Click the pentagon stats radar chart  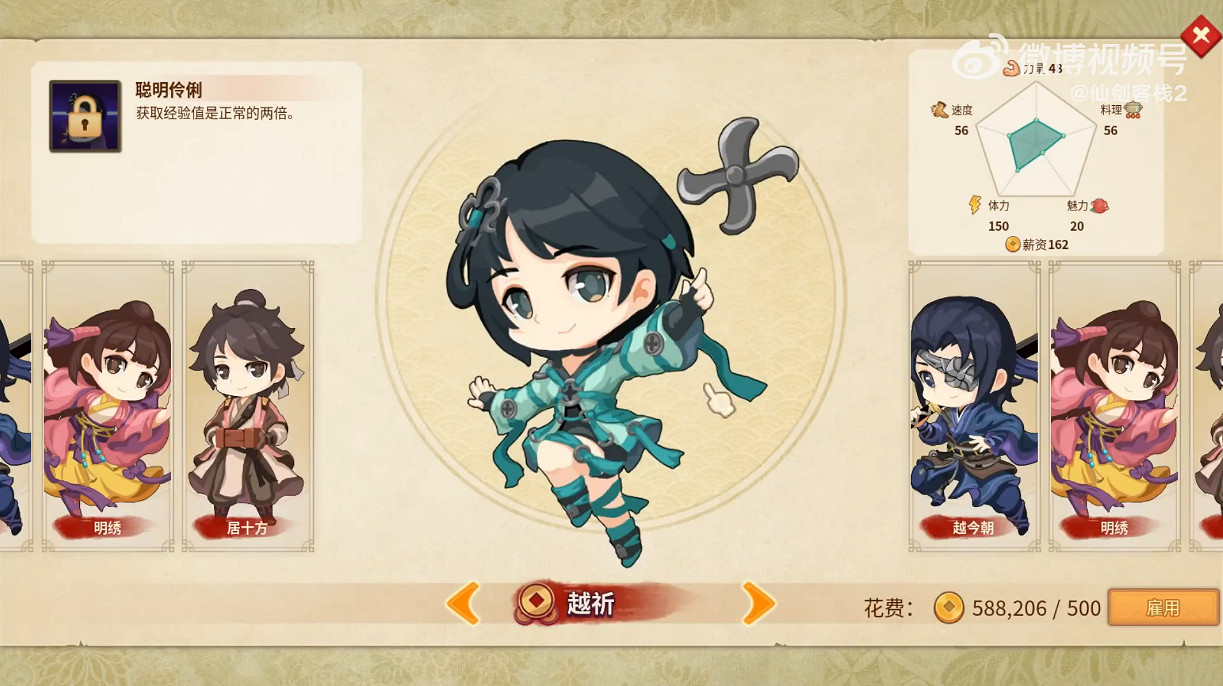coord(1035,140)
